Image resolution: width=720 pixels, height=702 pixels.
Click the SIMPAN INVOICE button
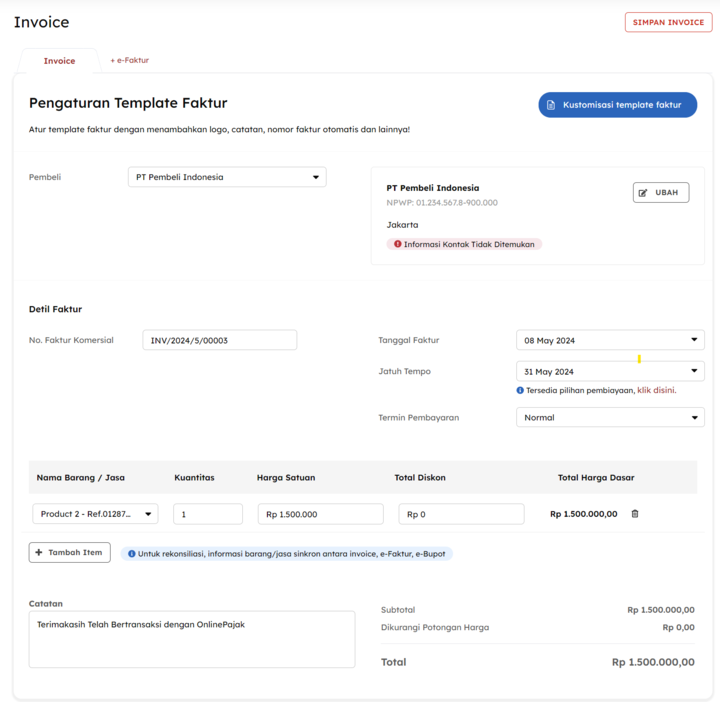point(668,22)
